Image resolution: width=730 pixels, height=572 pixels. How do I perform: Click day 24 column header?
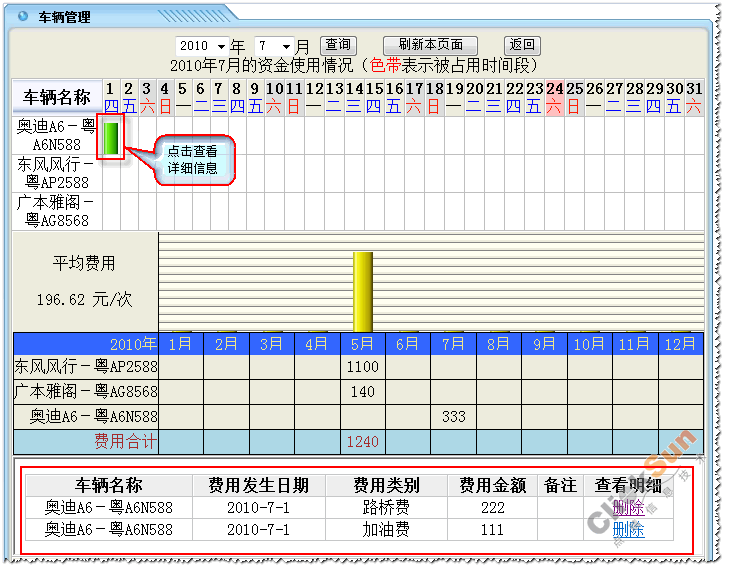(554, 97)
